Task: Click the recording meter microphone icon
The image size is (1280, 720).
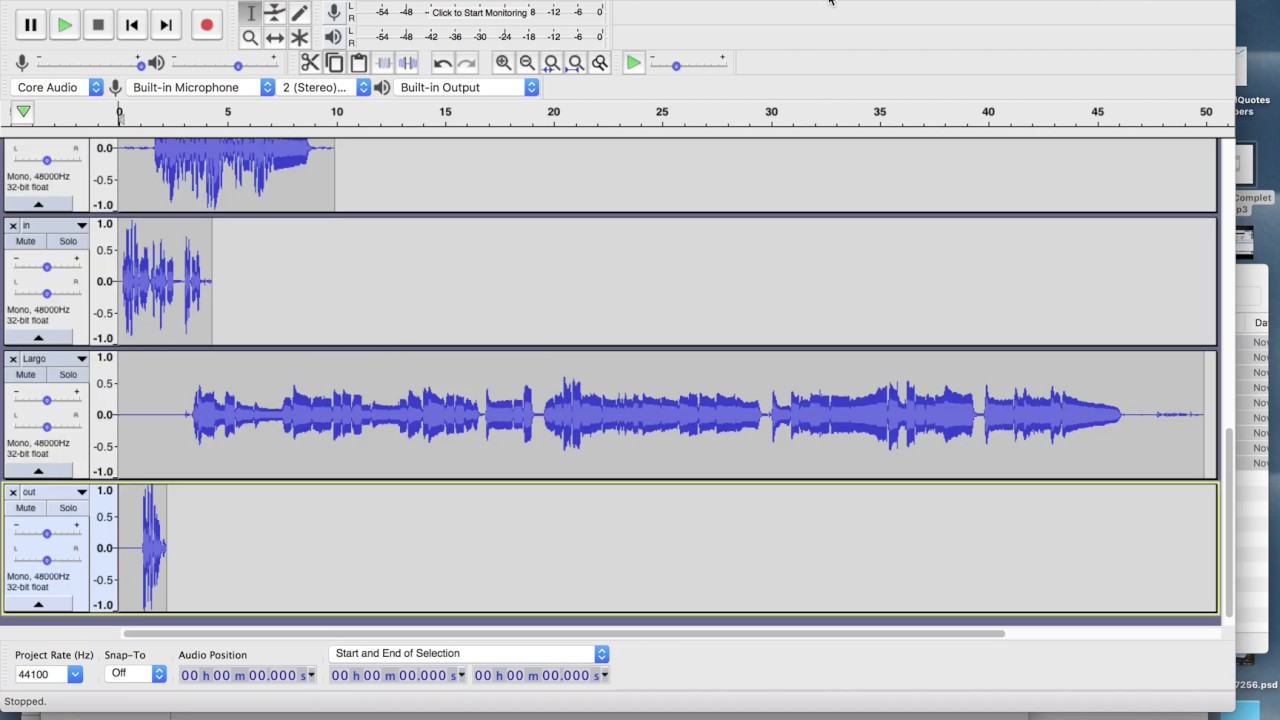Action: click(x=333, y=12)
